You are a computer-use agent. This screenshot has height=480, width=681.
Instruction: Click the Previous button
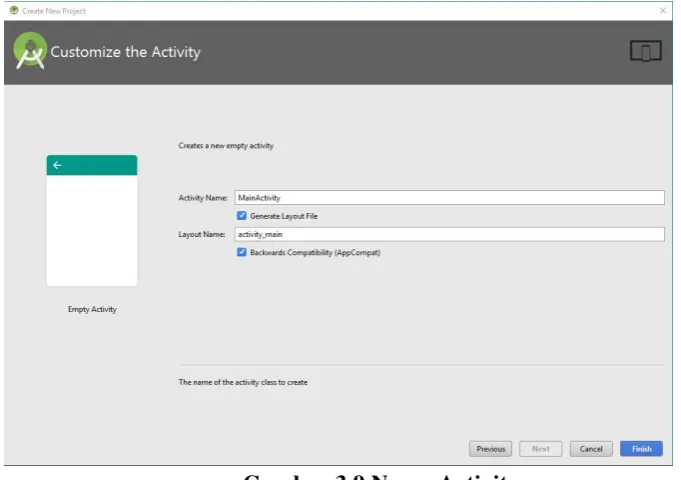(x=490, y=449)
